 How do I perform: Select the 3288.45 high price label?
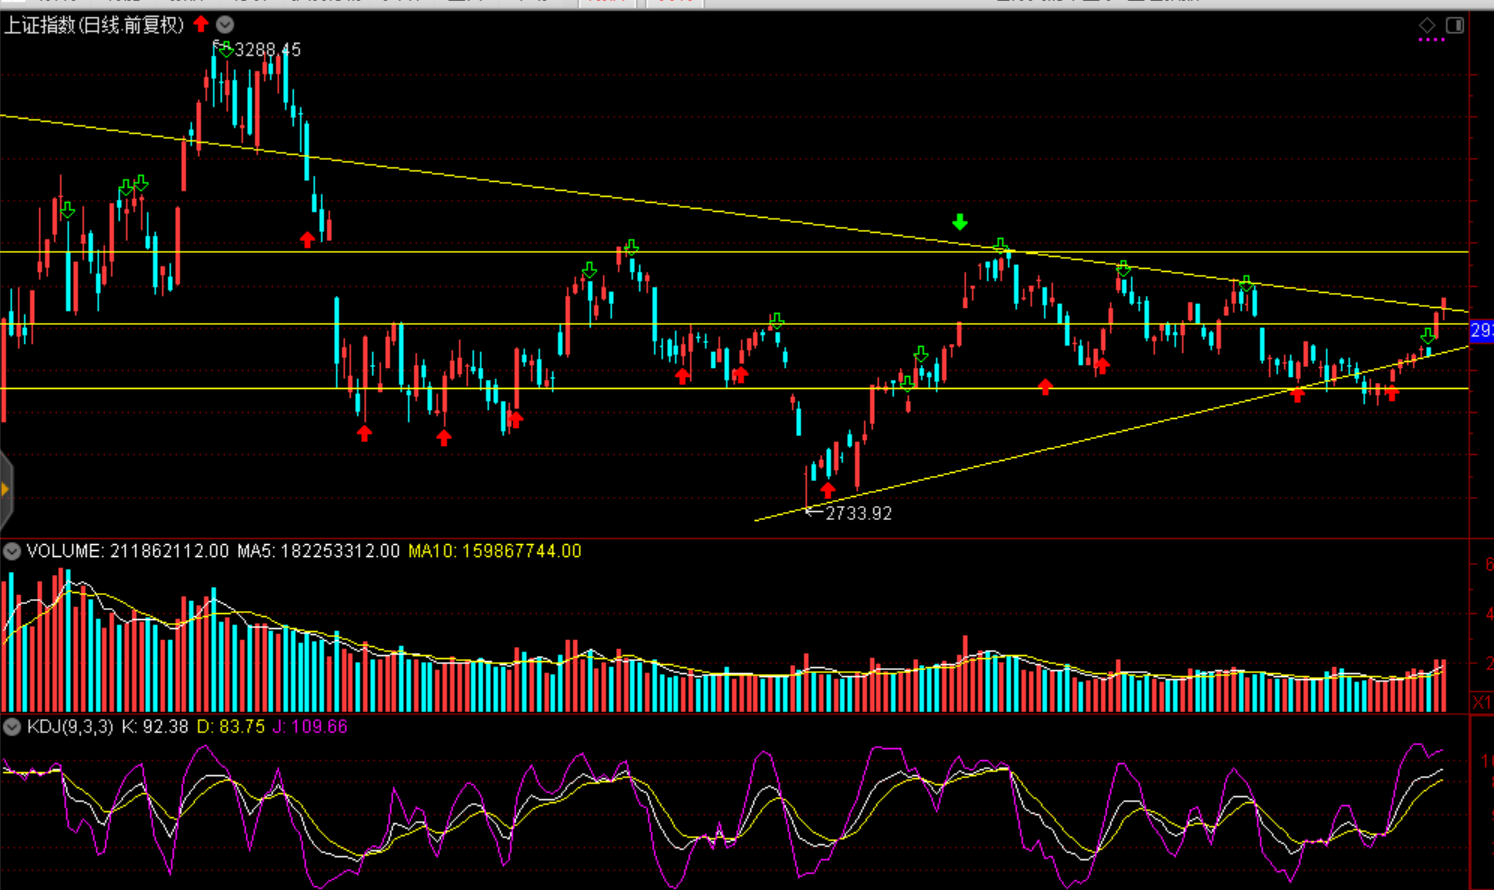pos(267,50)
